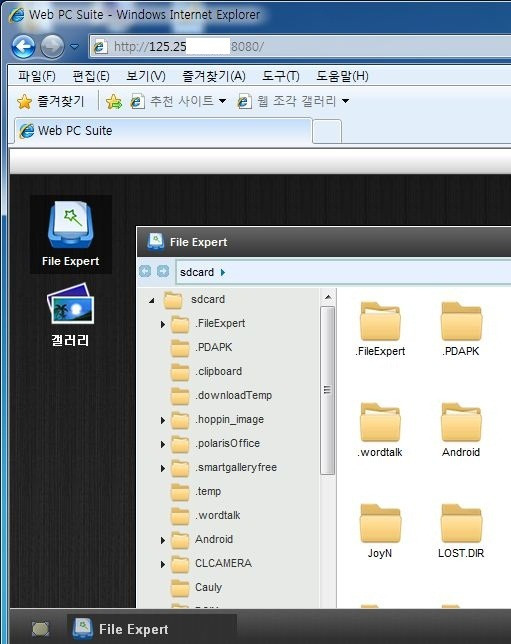Select .polarisOffice in the tree
The height and width of the screenshot is (644, 511).
pyautogui.click(x=227, y=443)
